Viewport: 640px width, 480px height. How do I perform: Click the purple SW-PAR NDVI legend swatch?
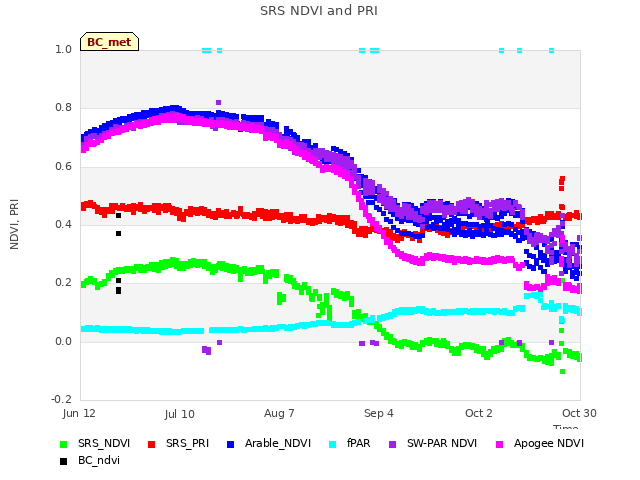(x=392, y=444)
